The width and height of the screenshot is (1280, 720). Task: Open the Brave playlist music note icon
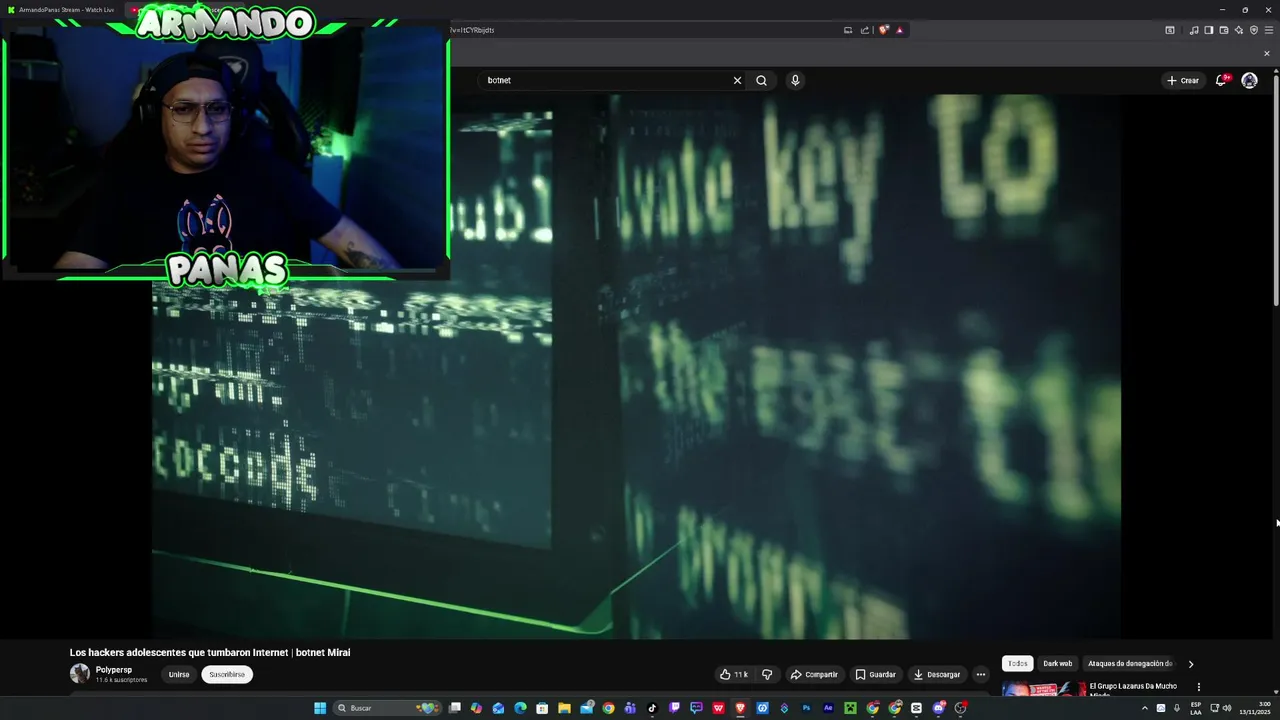[x=1194, y=30]
